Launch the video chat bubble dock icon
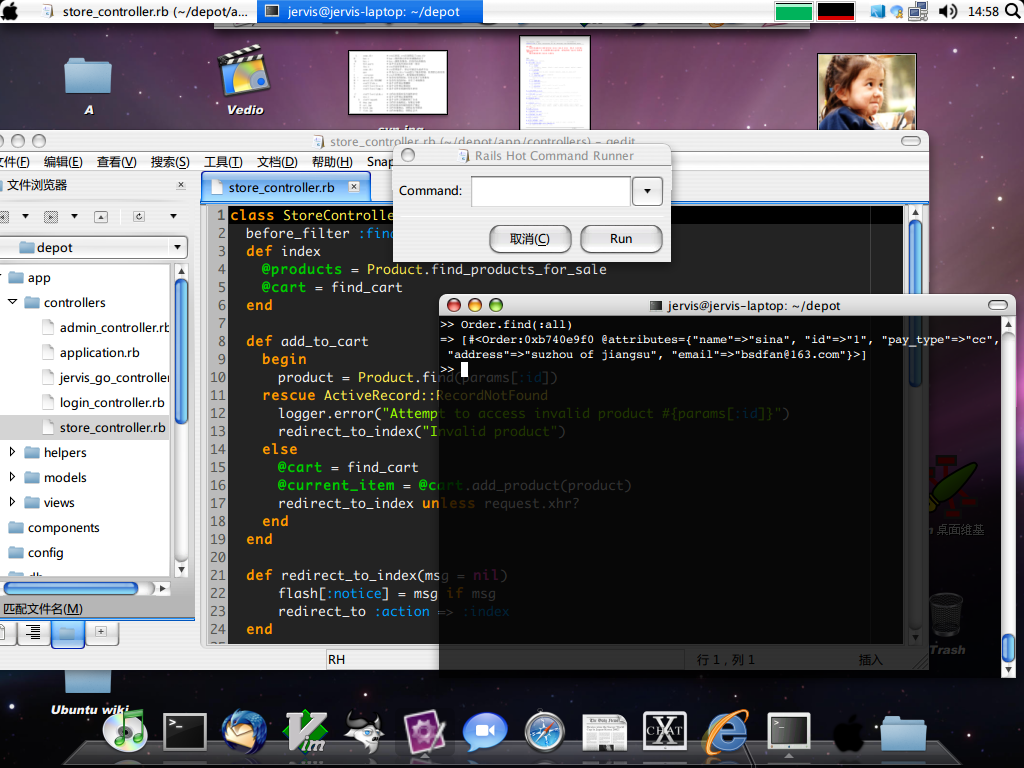Screen dimensions: 1024x768 coord(485,731)
